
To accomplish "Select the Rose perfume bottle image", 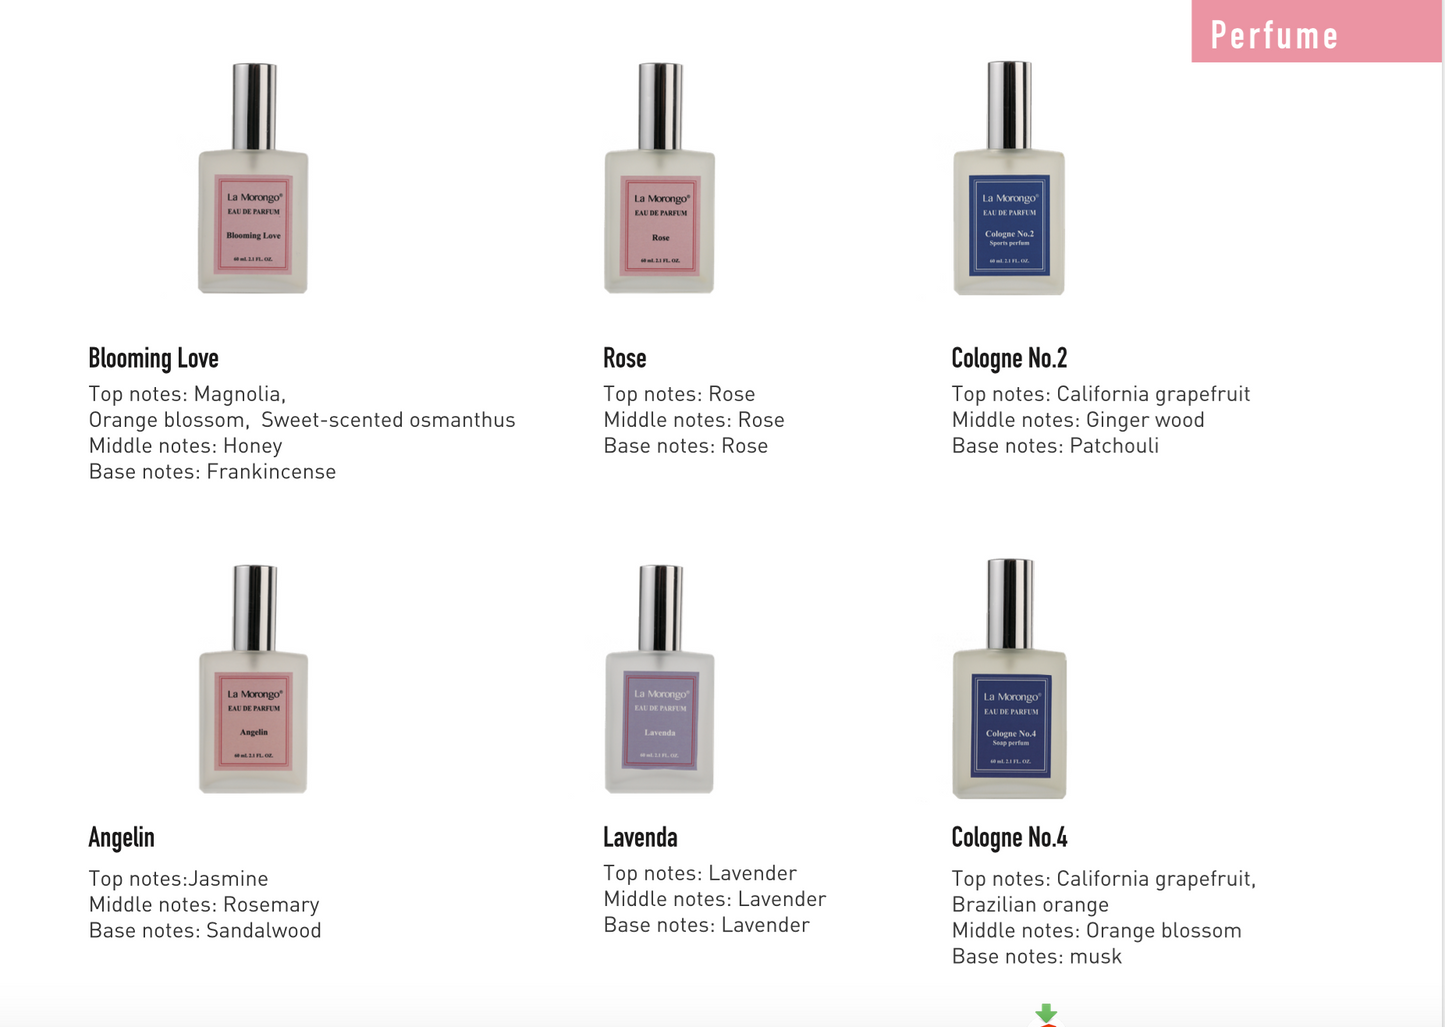I will click(659, 178).
